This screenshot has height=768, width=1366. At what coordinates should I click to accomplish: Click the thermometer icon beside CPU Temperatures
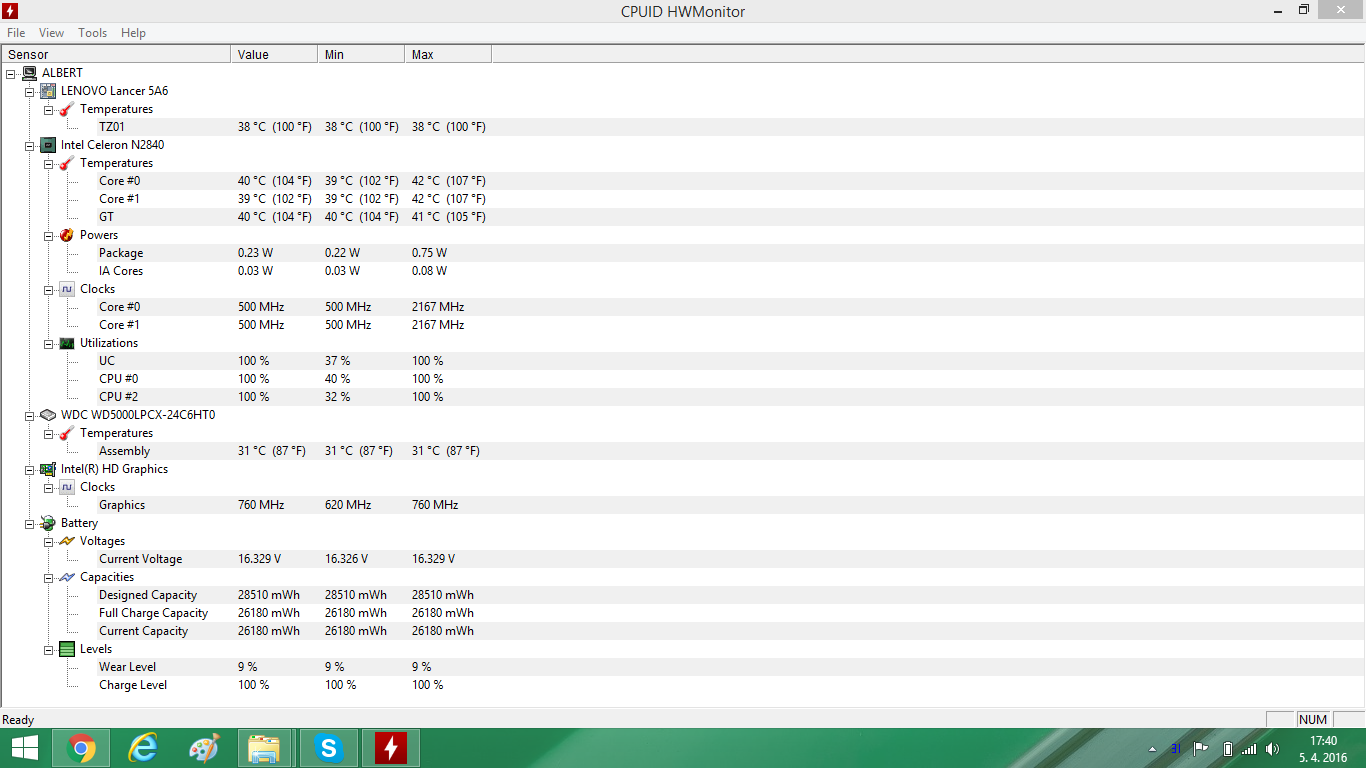(67, 163)
